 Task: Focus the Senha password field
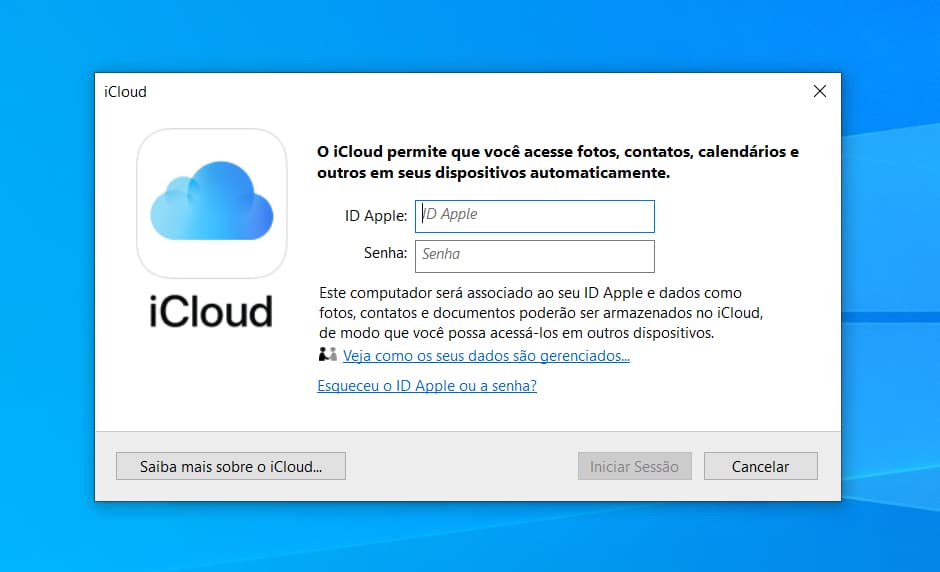[x=534, y=257]
